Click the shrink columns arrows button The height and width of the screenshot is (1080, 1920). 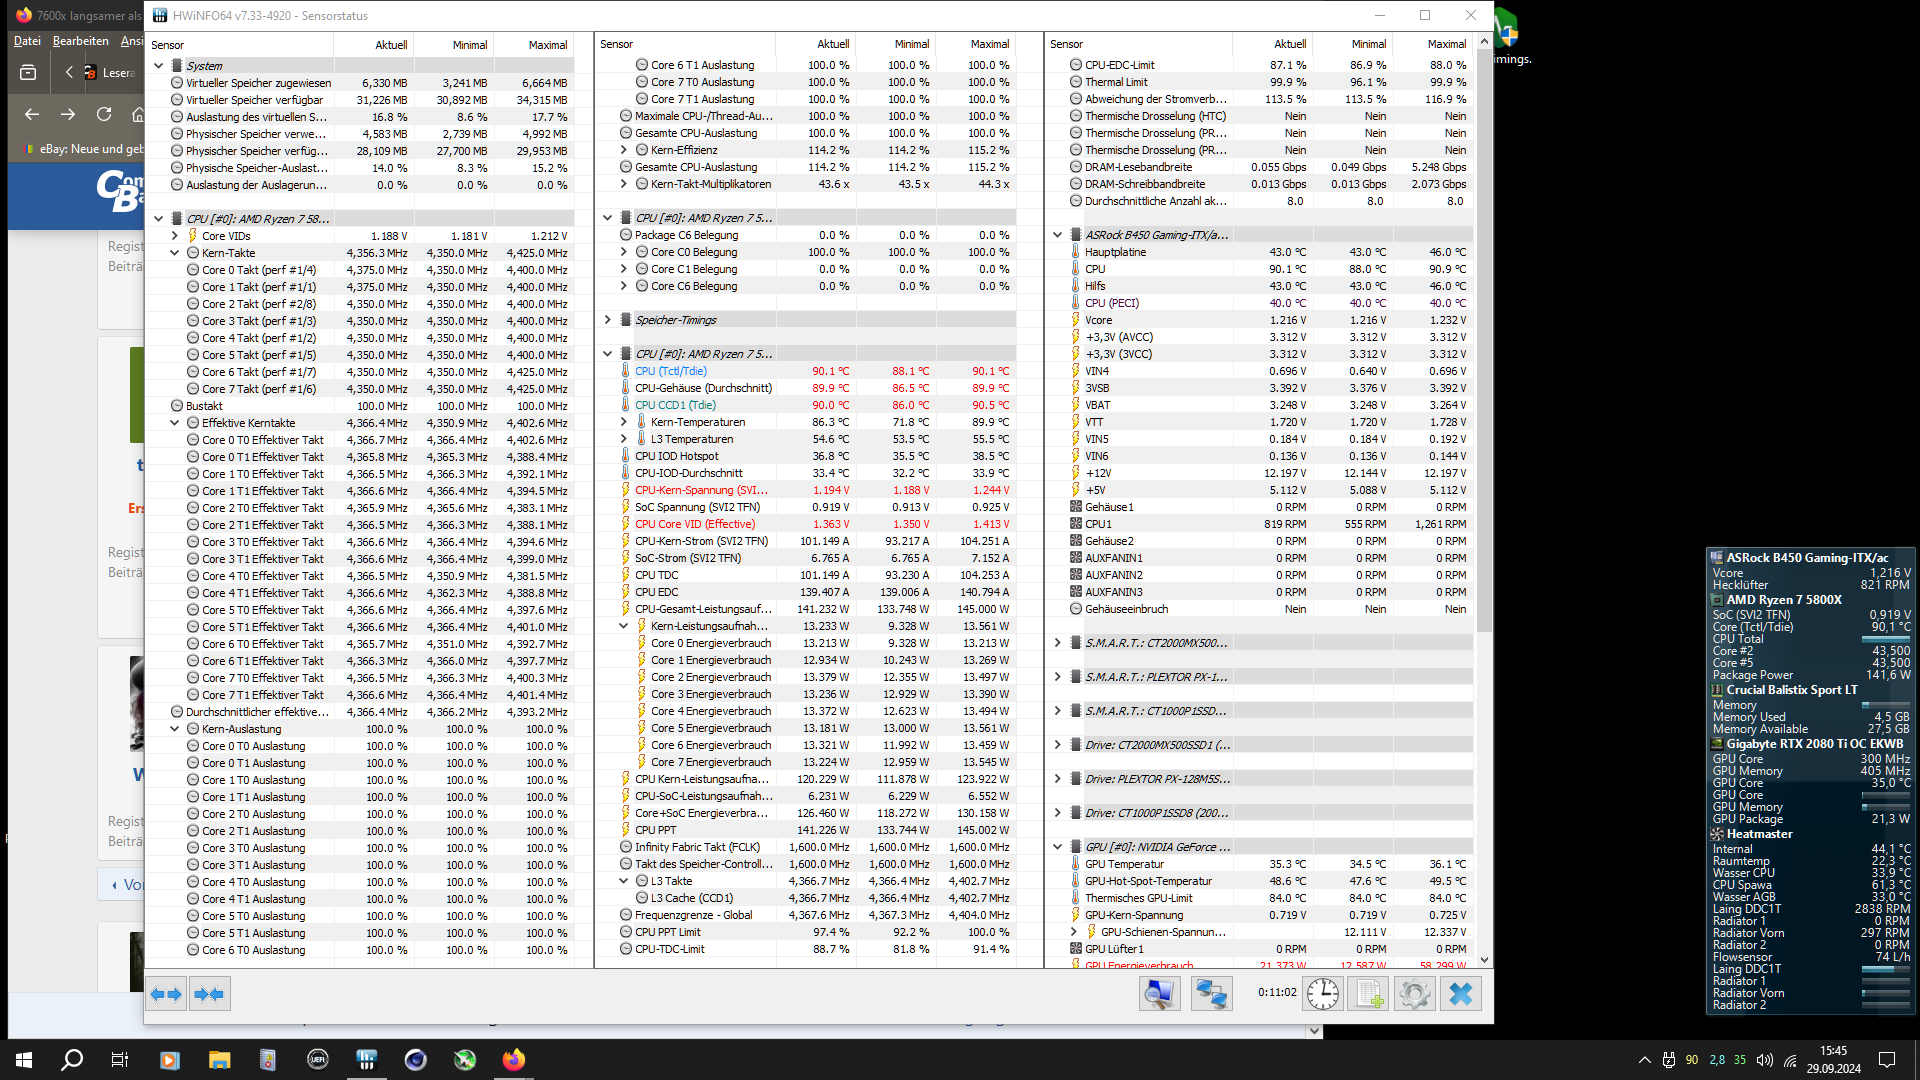tap(210, 994)
